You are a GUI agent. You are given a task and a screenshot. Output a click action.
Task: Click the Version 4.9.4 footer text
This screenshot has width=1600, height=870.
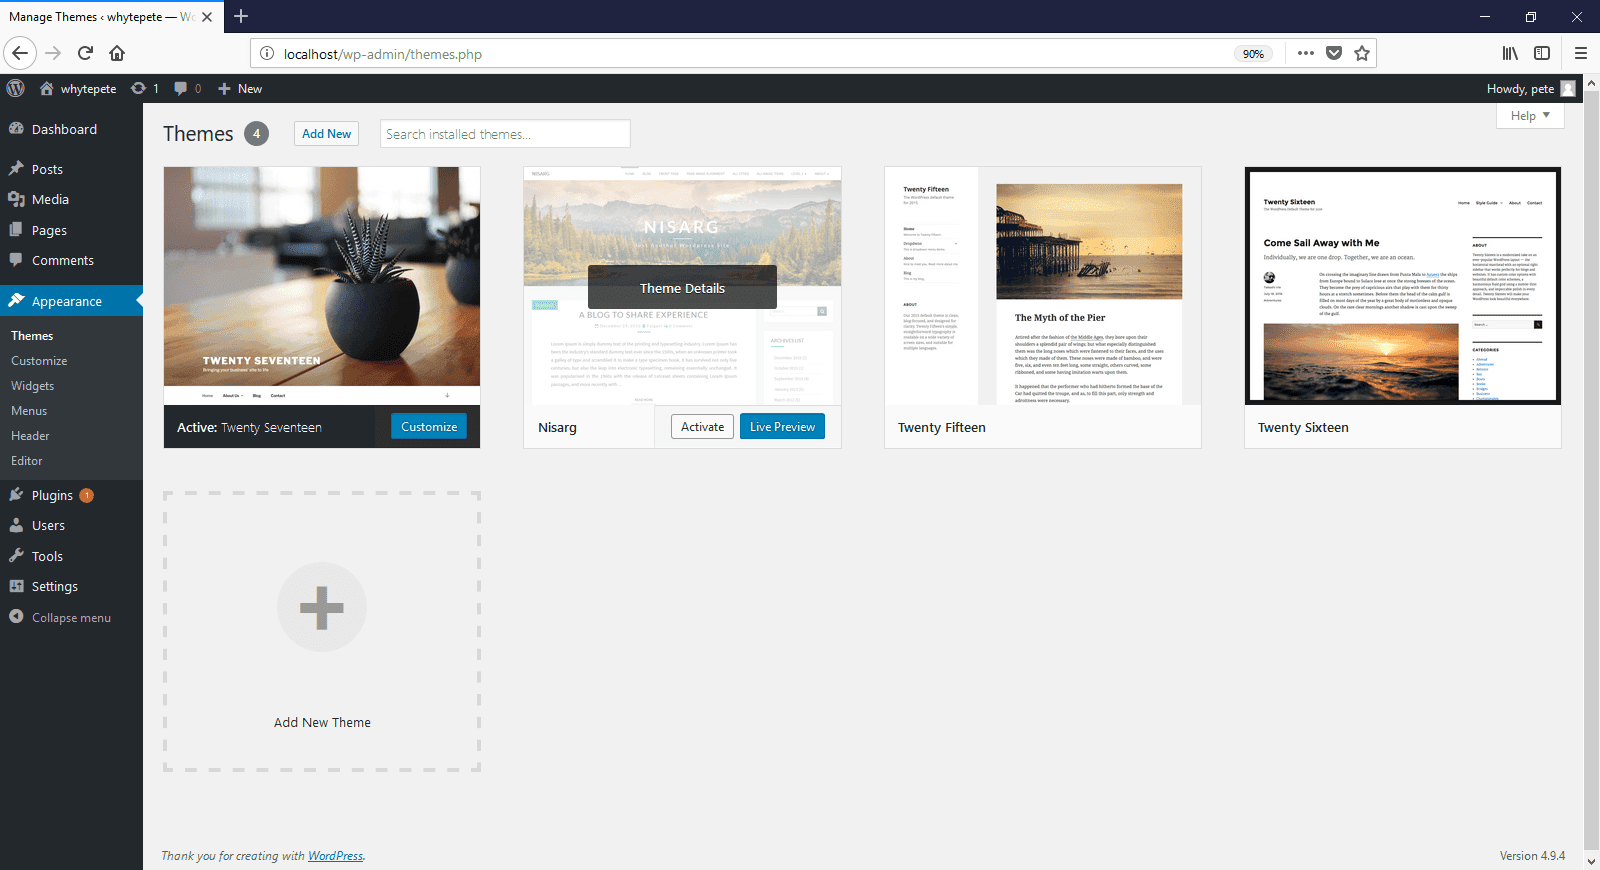click(1532, 856)
